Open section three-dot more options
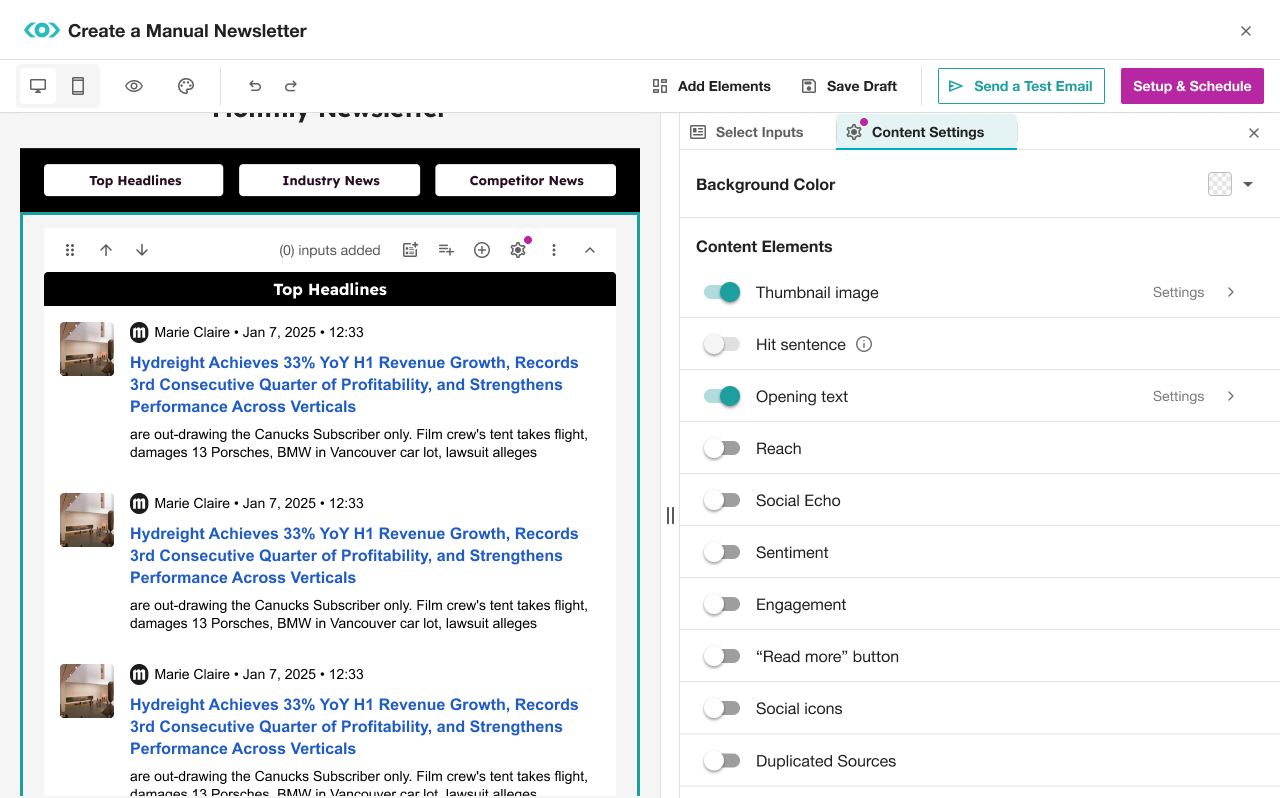This screenshot has width=1280, height=798. pos(554,250)
